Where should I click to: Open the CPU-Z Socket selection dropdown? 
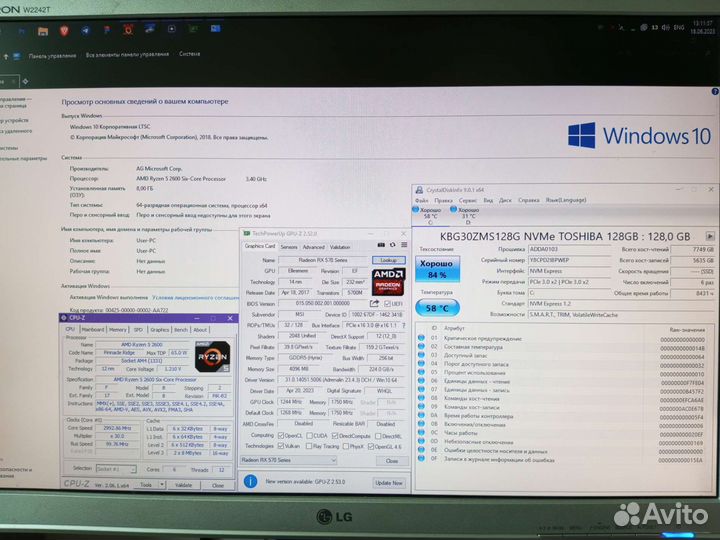coord(116,469)
